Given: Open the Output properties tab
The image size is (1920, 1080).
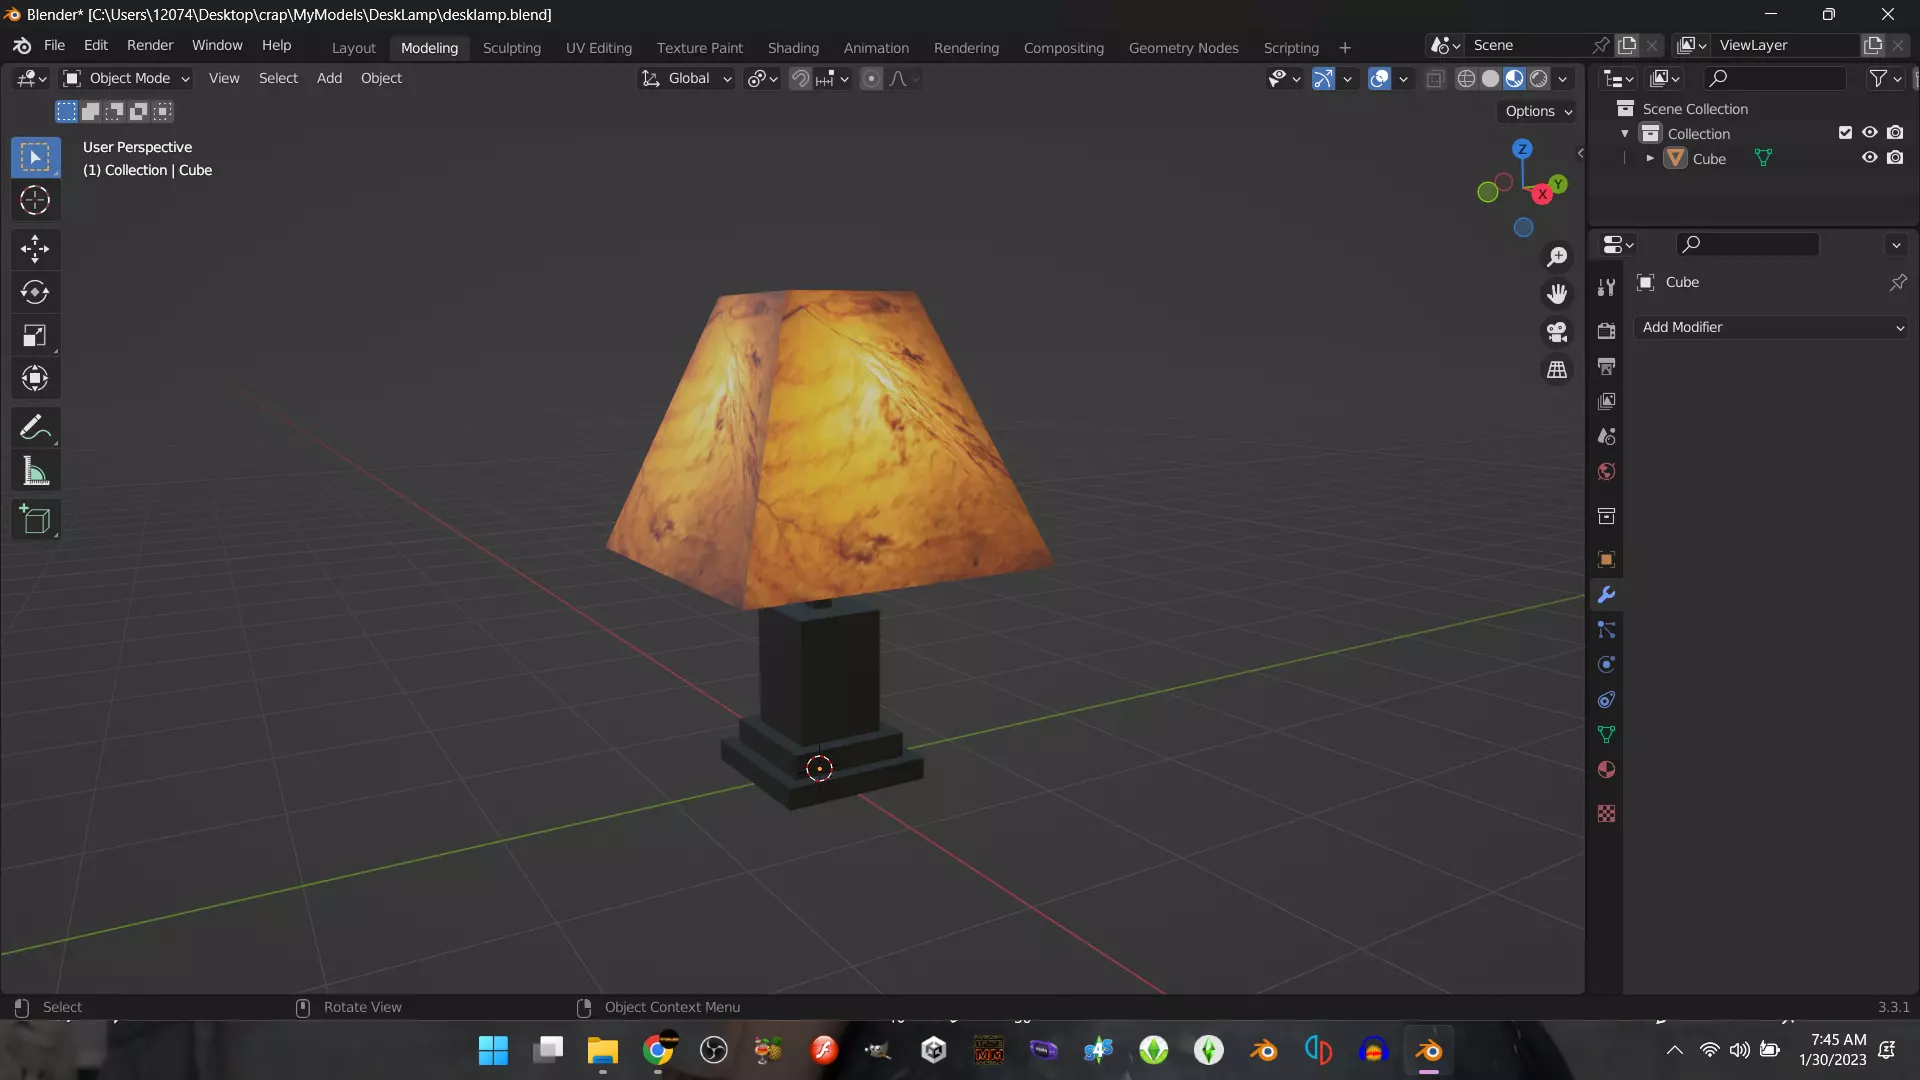Looking at the screenshot, I should click(1606, 366).
